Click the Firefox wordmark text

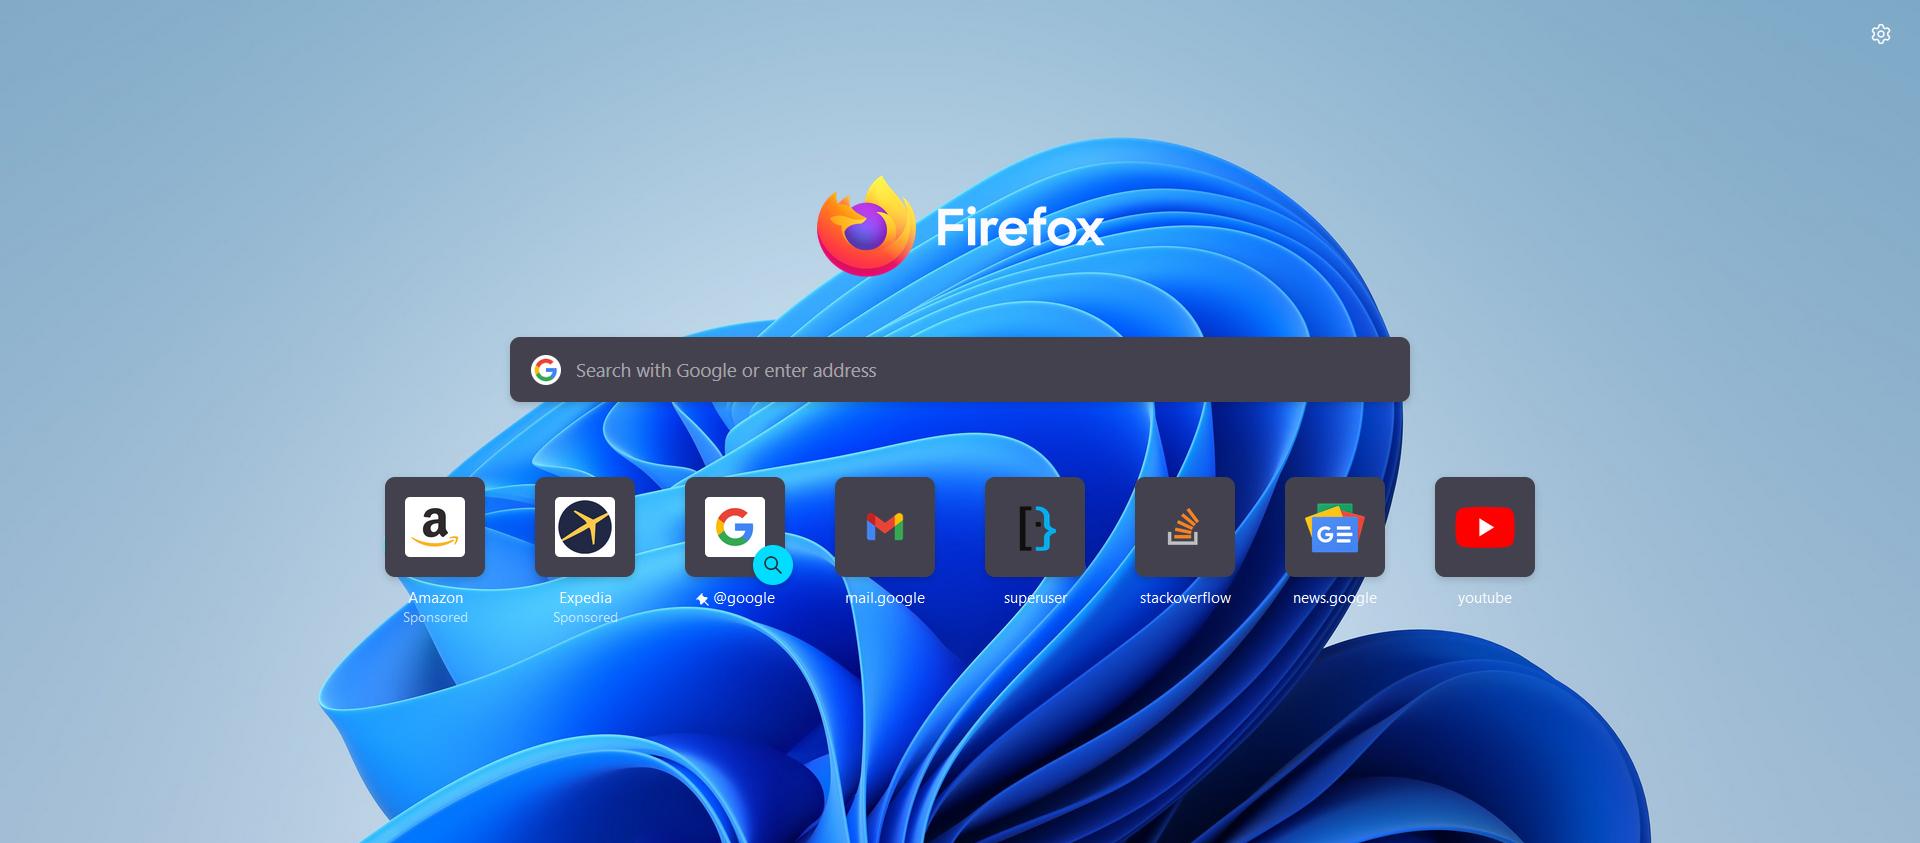(x=1020, y=227)
